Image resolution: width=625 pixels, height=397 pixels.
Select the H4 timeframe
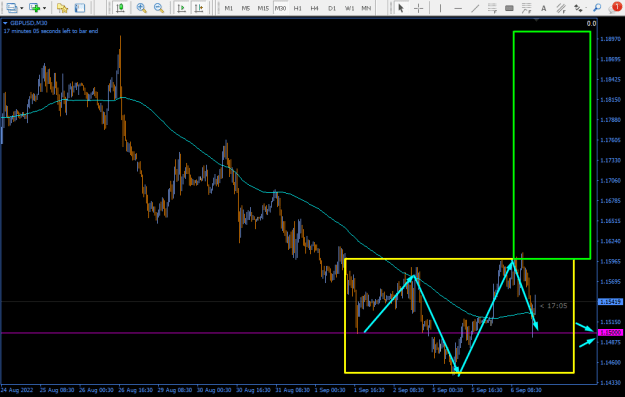click(315, 8)
